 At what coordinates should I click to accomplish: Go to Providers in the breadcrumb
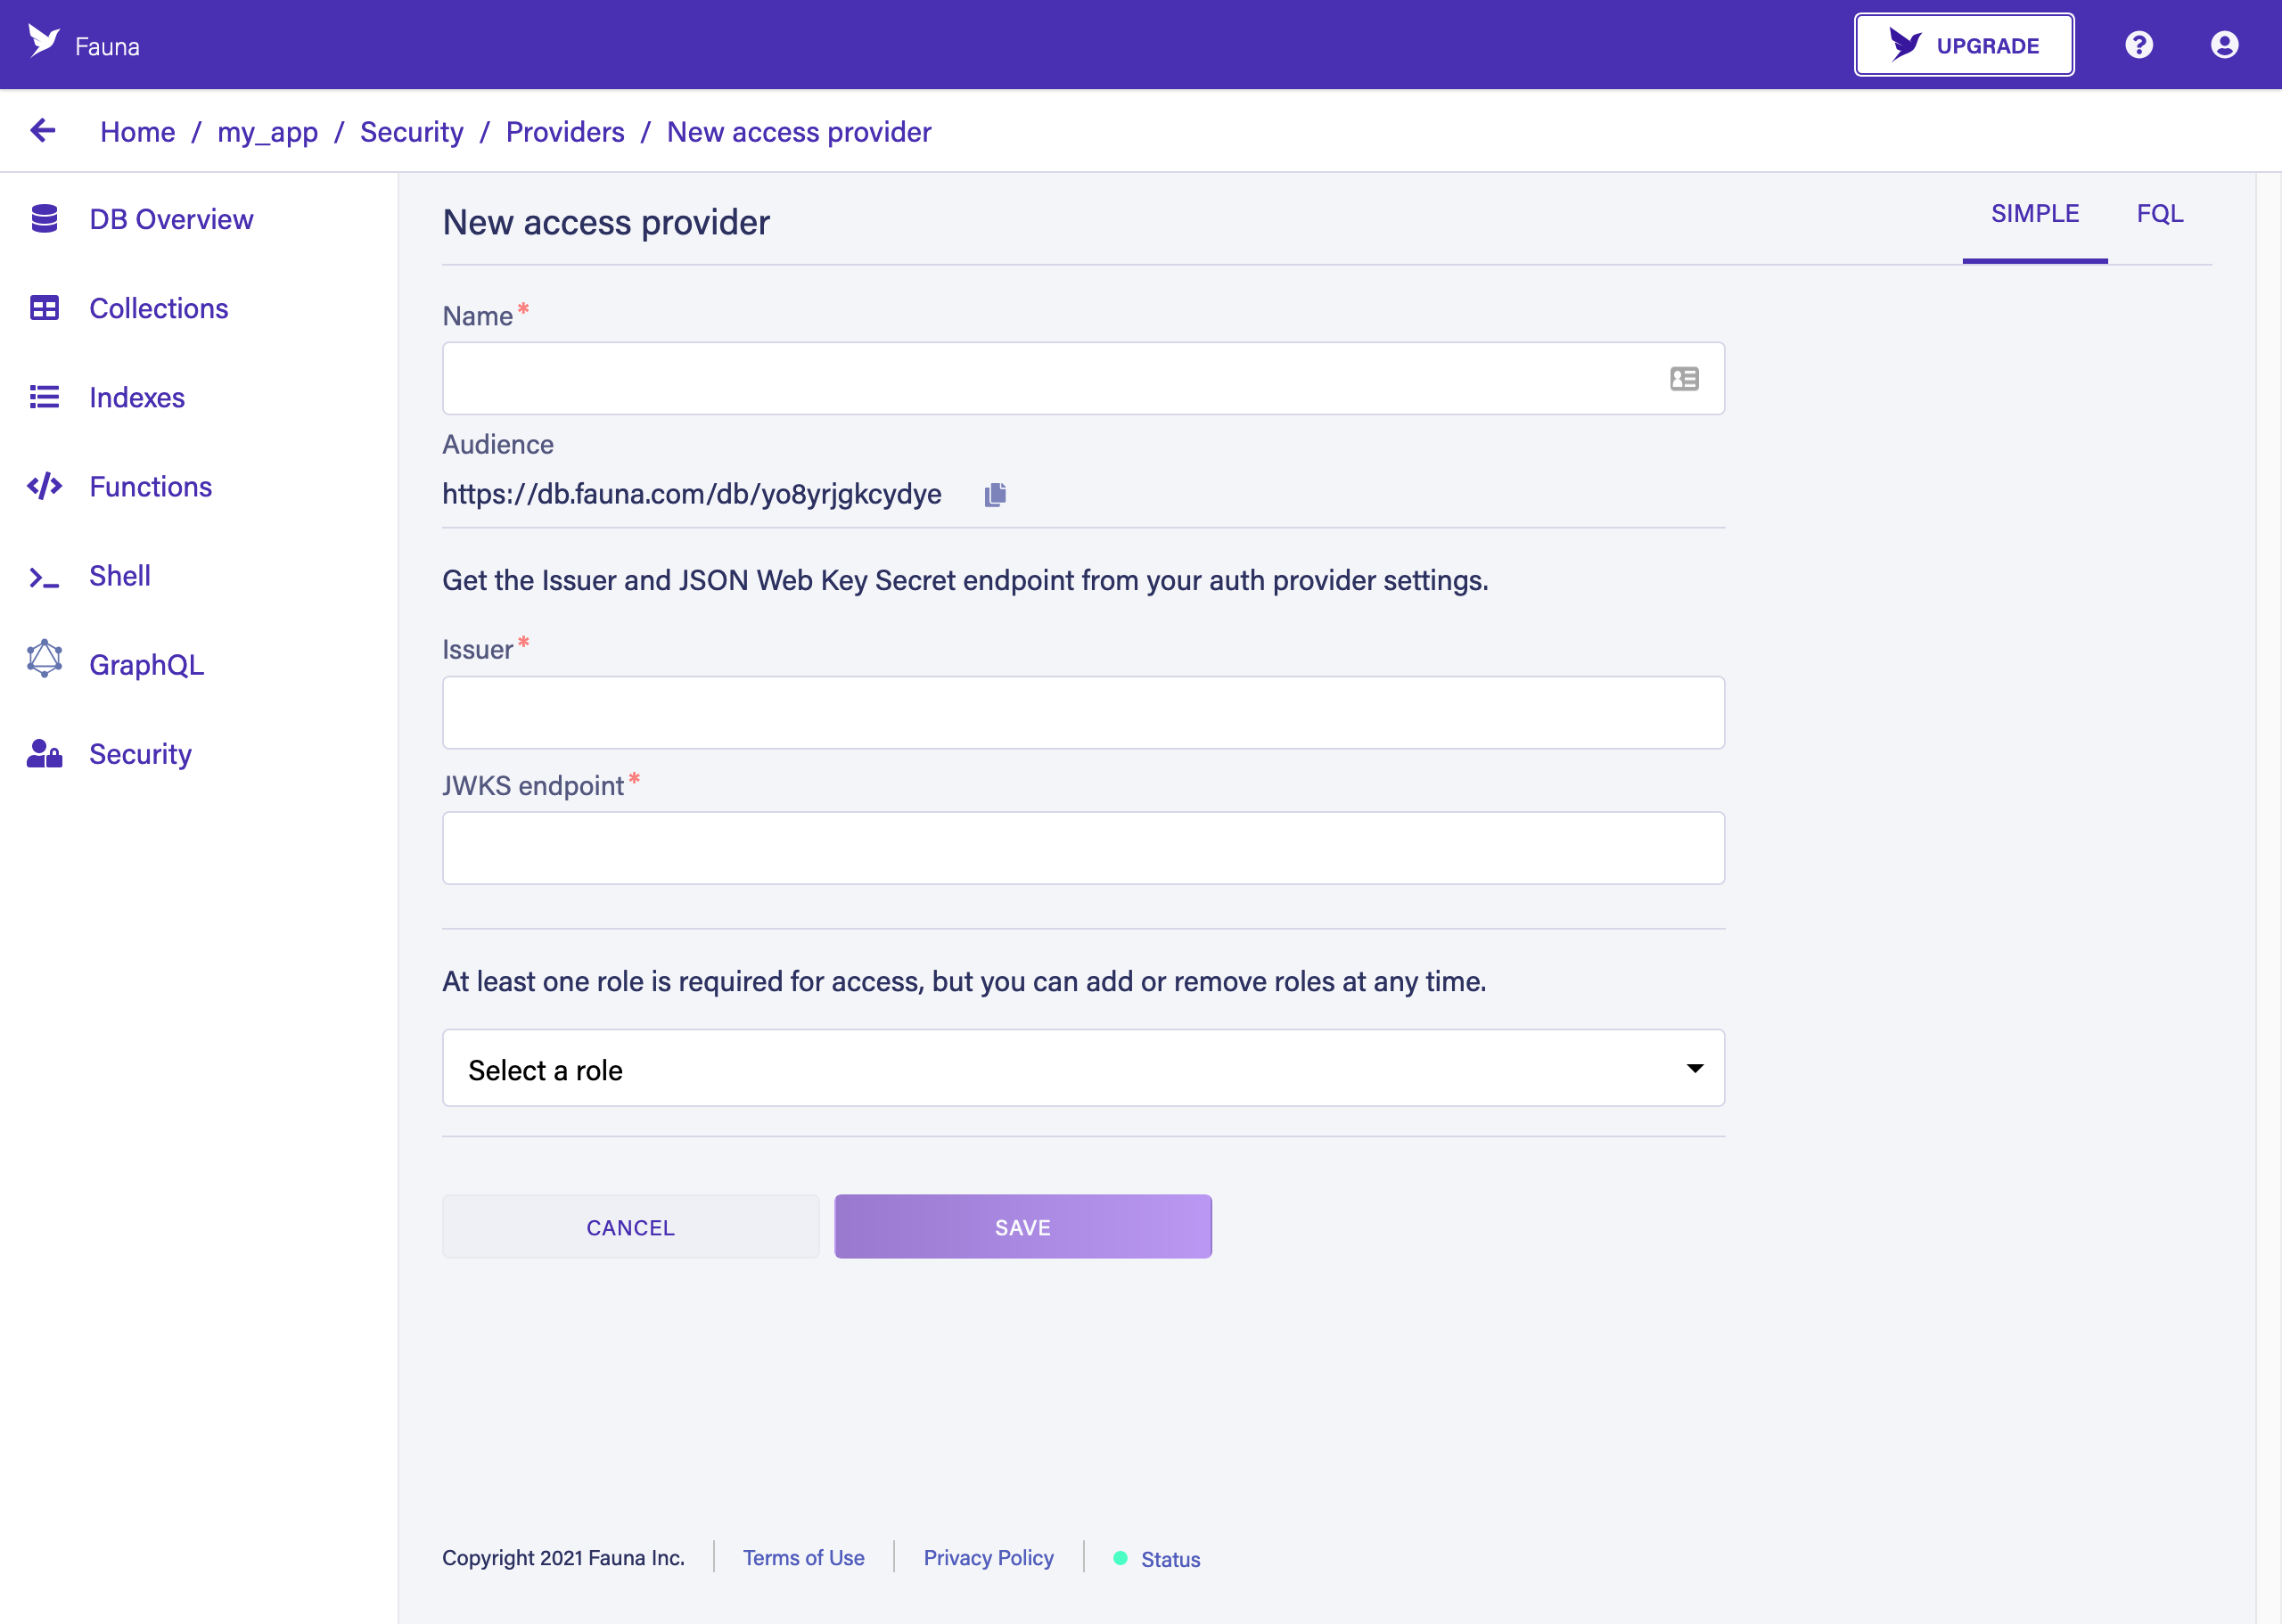coord(564,131)
